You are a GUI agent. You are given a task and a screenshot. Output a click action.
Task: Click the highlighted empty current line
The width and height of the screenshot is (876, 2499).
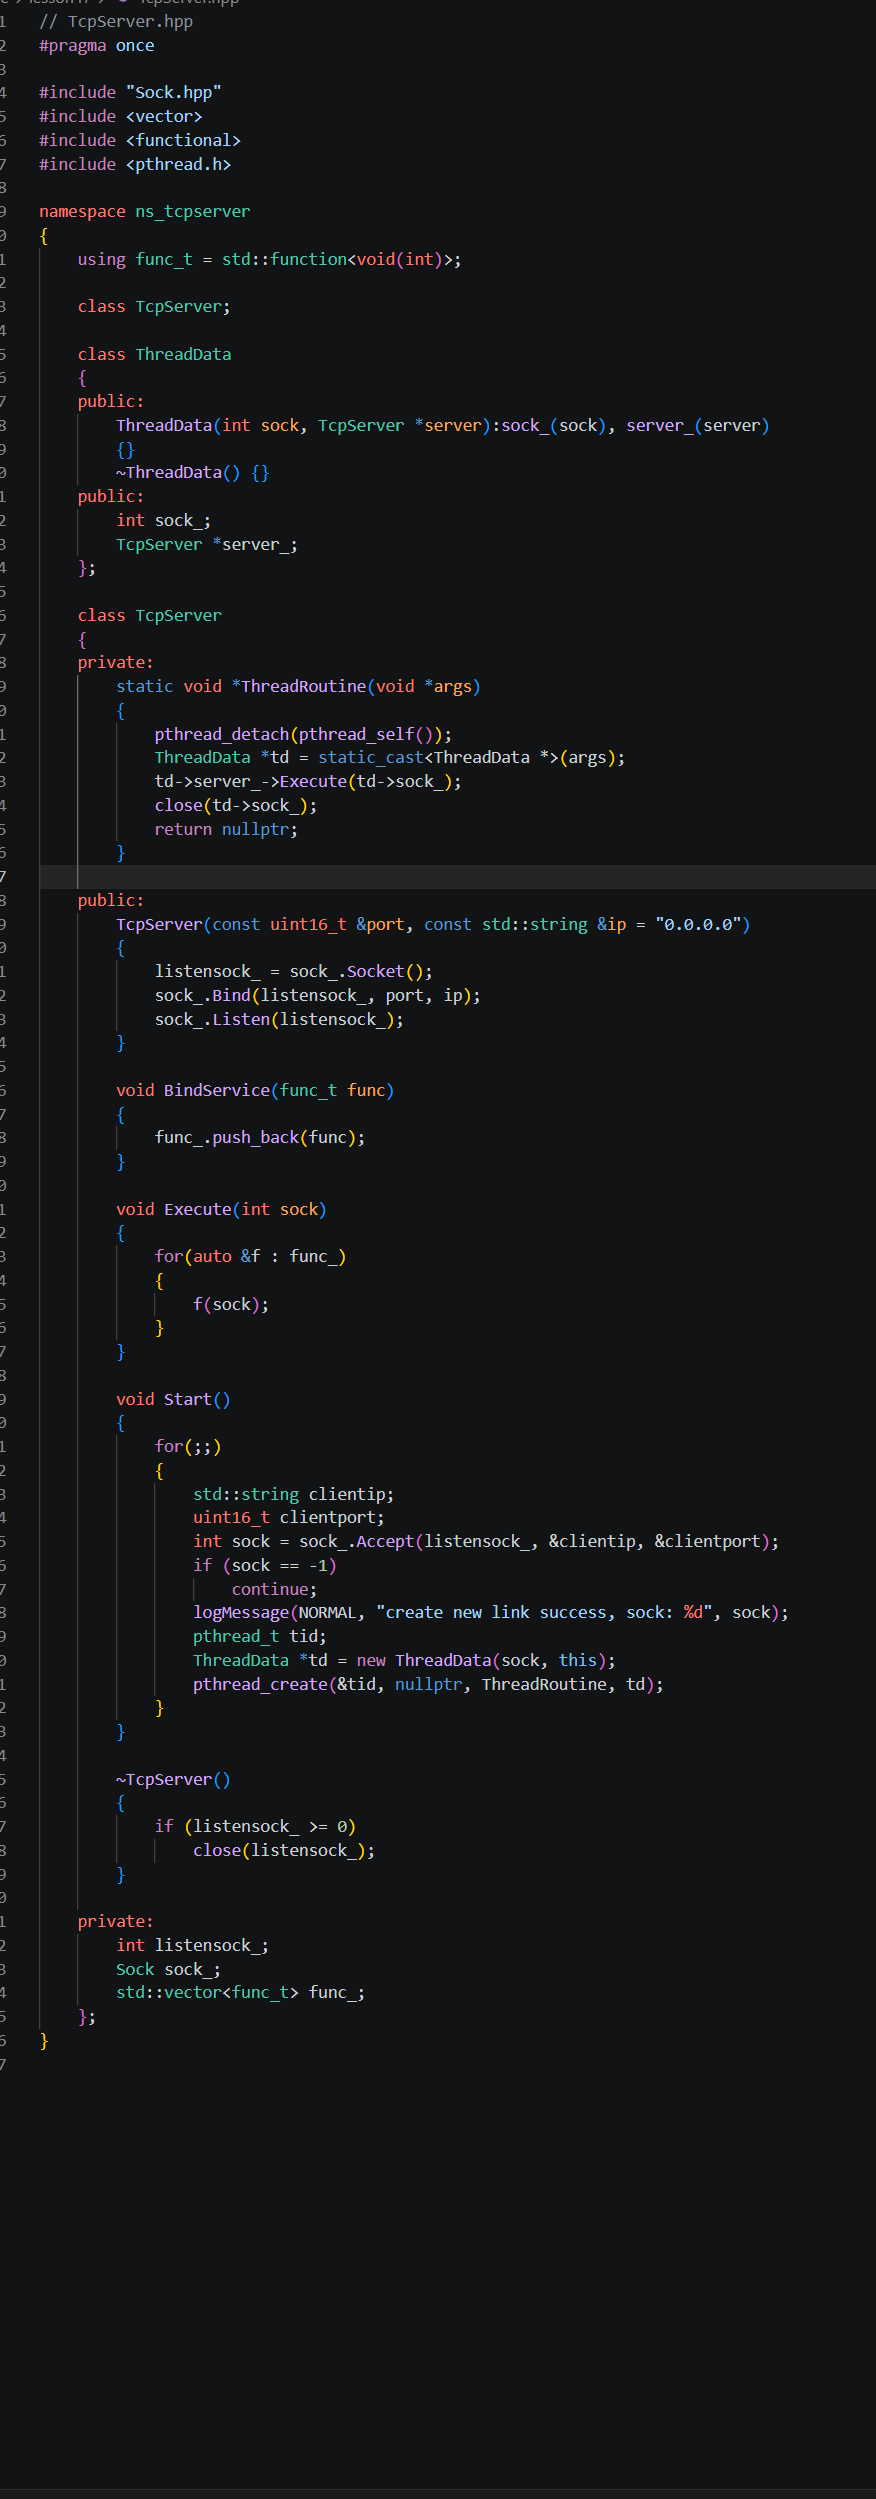pos(457,877)
